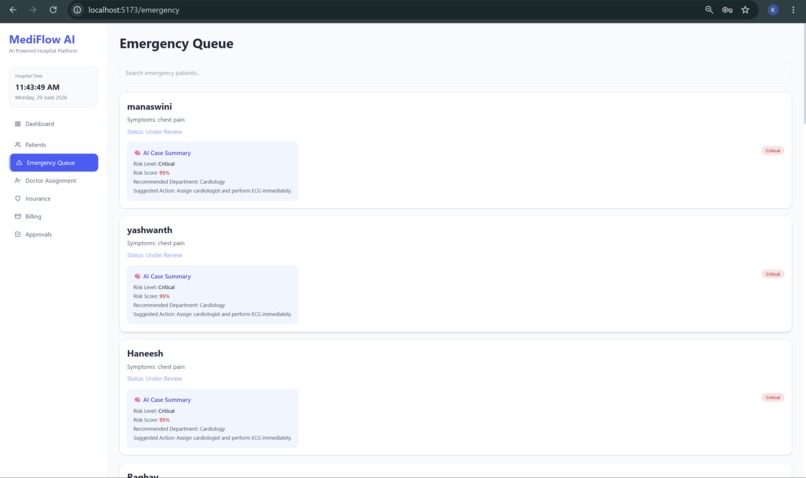The width and height of the screenshot is (806, 478).
Task: Click the site info icon in address bar
Action: 77,10
